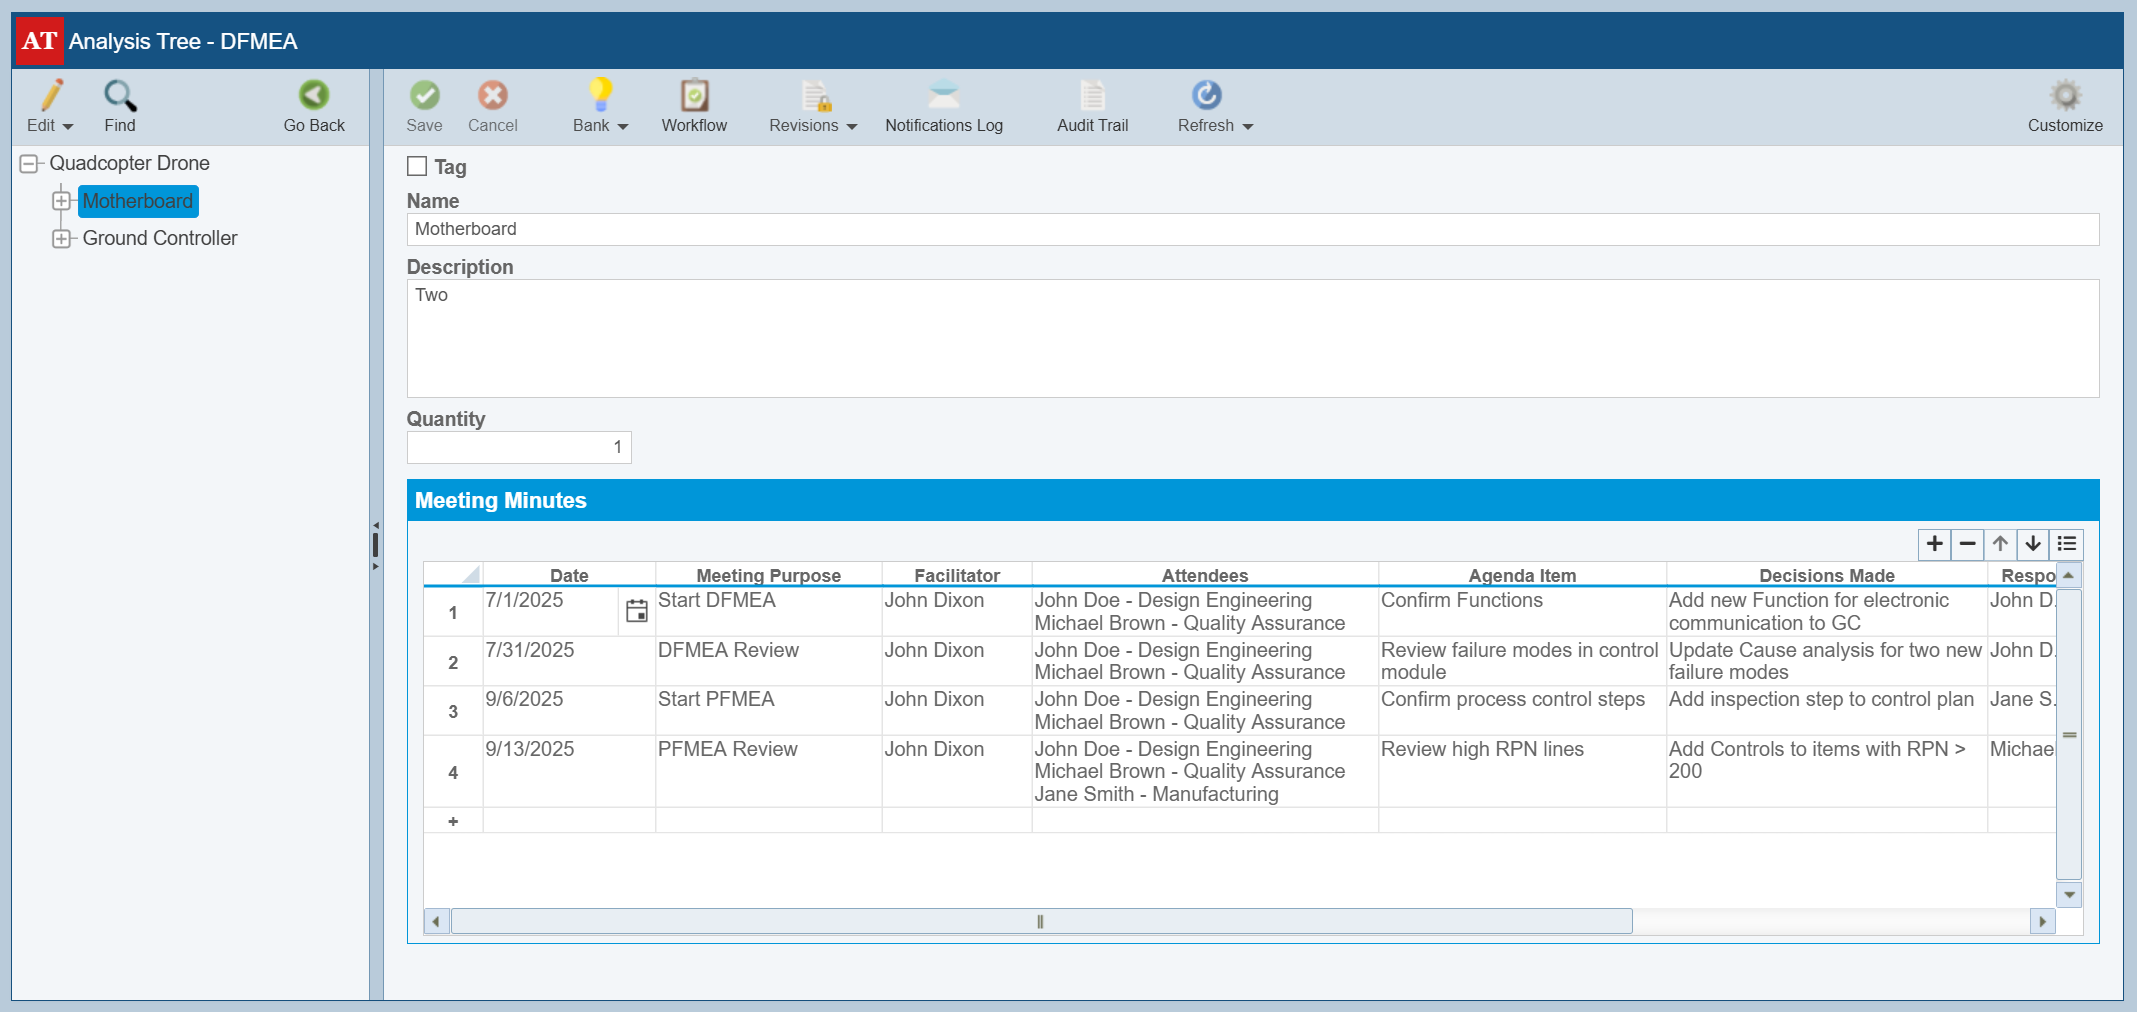2137x1012 pixels.
Task: Click the 'PFMEA Review' purpose cell
Action: pyautogui.click(x=768, y=772)
